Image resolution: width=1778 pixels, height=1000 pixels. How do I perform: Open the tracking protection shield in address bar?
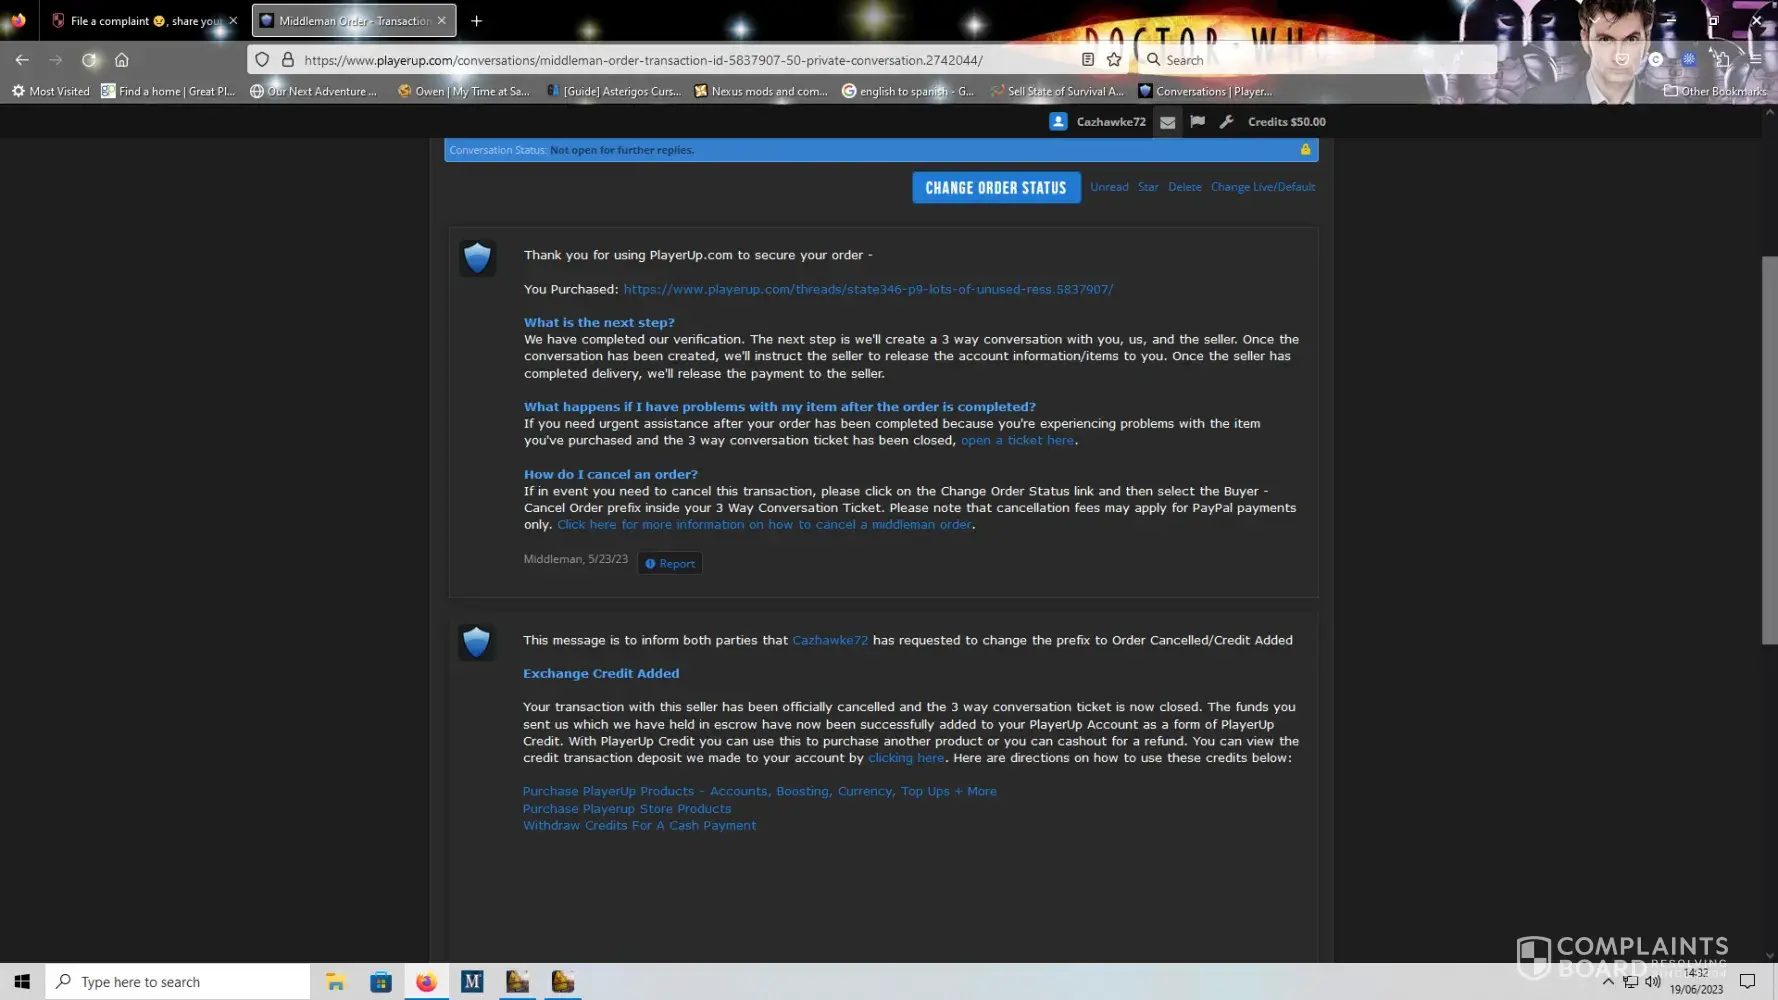(262, 60)
